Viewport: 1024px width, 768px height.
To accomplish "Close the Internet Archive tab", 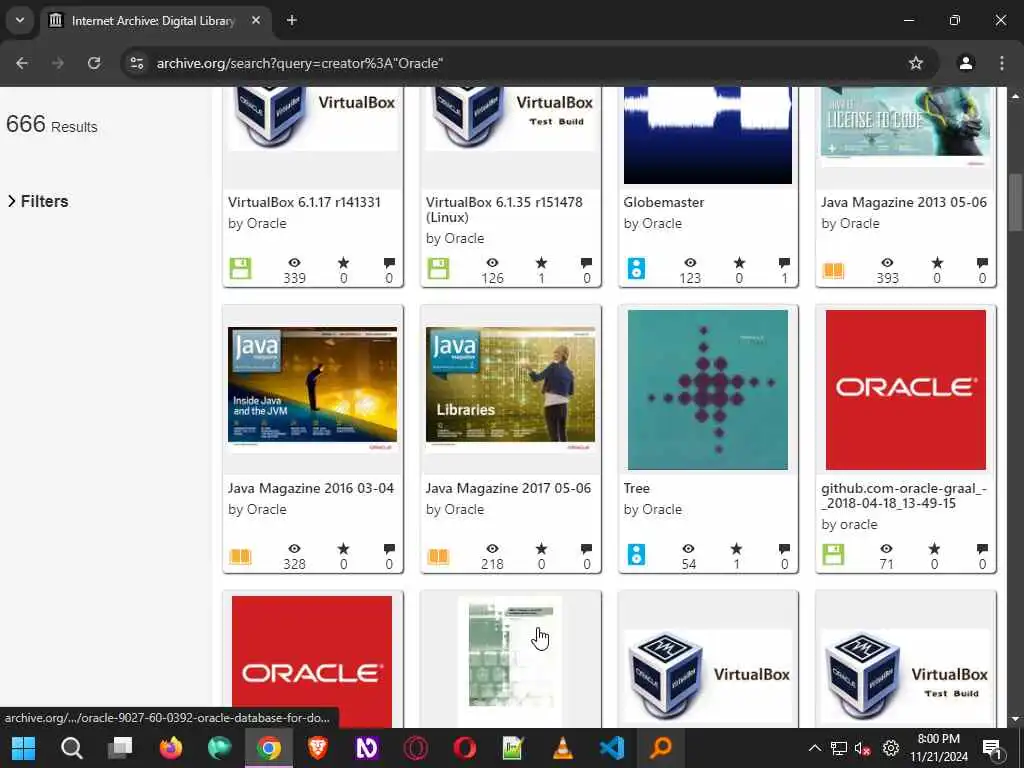I will (256, 21).
